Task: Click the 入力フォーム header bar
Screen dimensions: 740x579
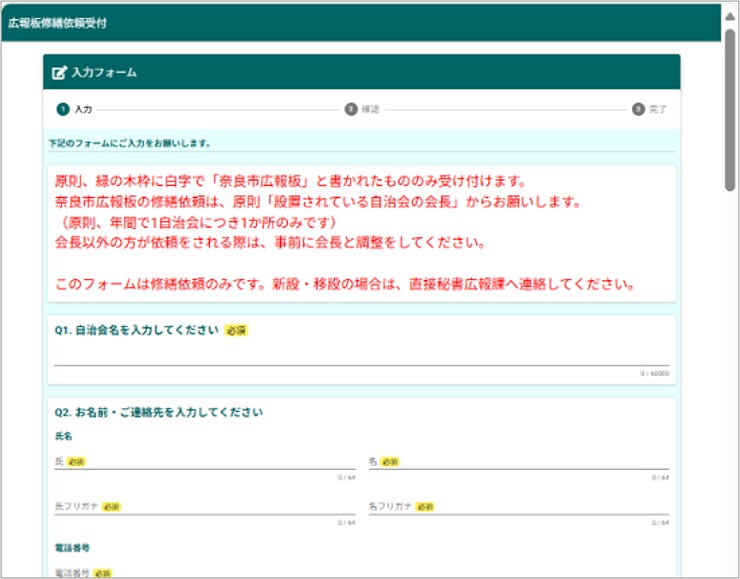Action: pyautogui.click(x=362, y=72)
